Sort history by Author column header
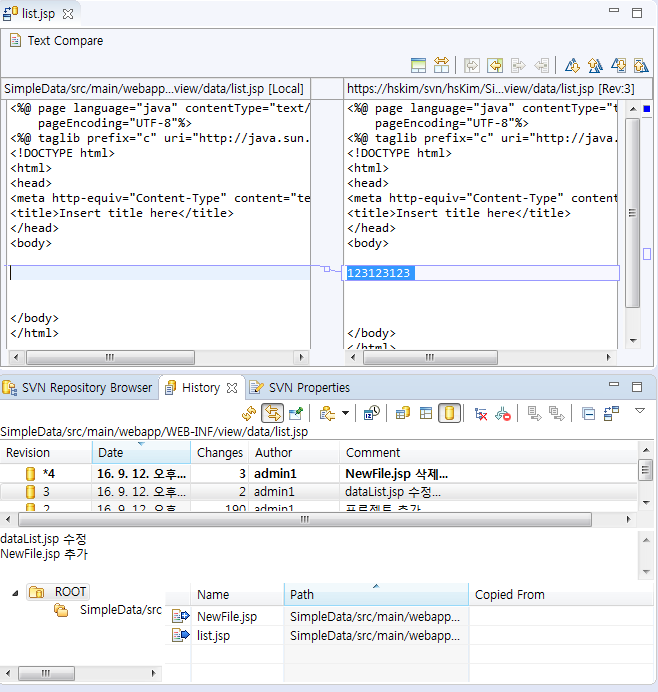Screen dimensions: 658x692 (x=294, y=452)
